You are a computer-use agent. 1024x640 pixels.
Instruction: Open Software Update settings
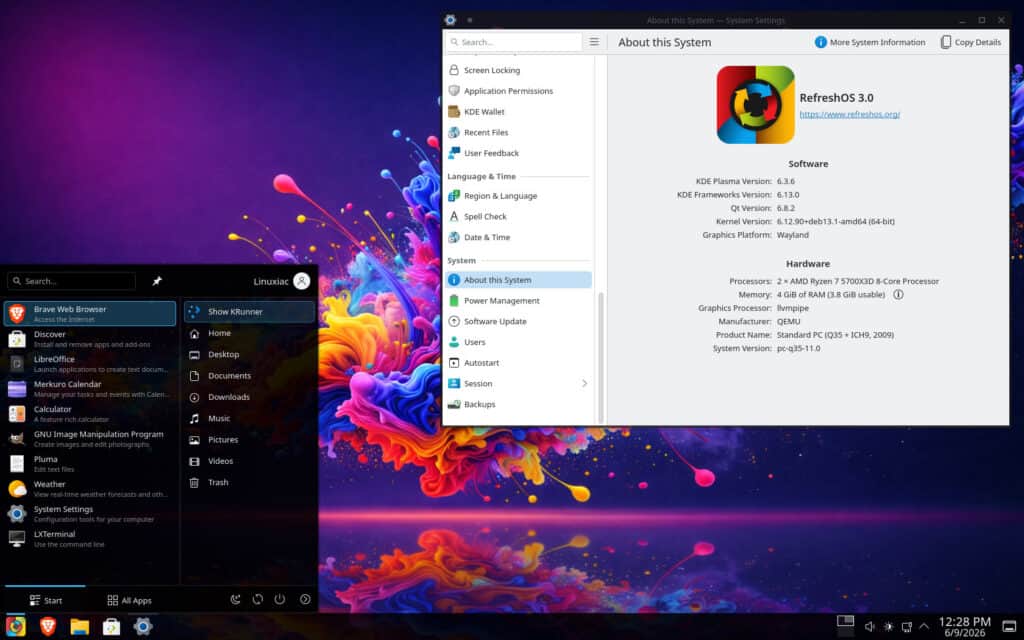[x=519, y=321]
